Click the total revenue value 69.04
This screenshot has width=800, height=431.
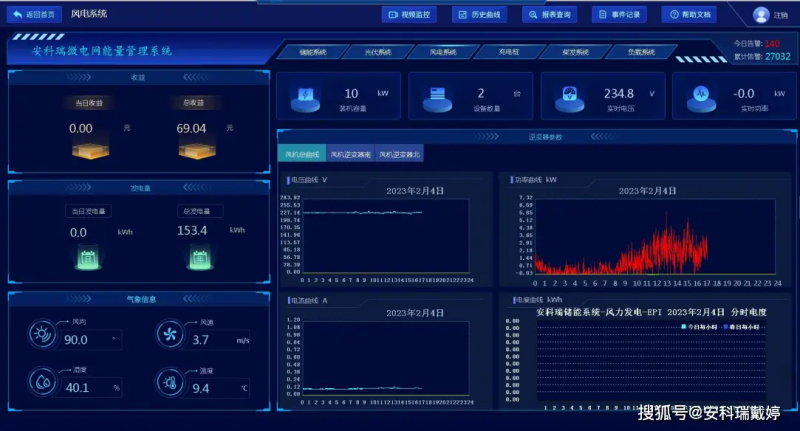191,129
